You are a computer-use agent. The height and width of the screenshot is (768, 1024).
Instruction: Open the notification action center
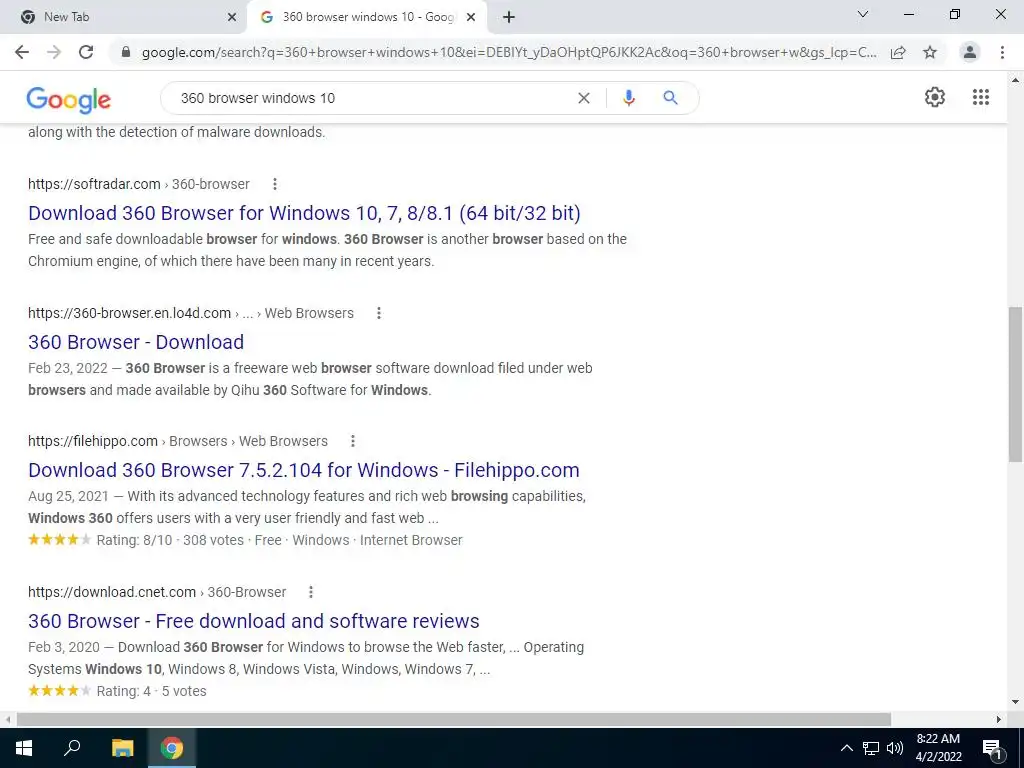(x=993, y=748)
